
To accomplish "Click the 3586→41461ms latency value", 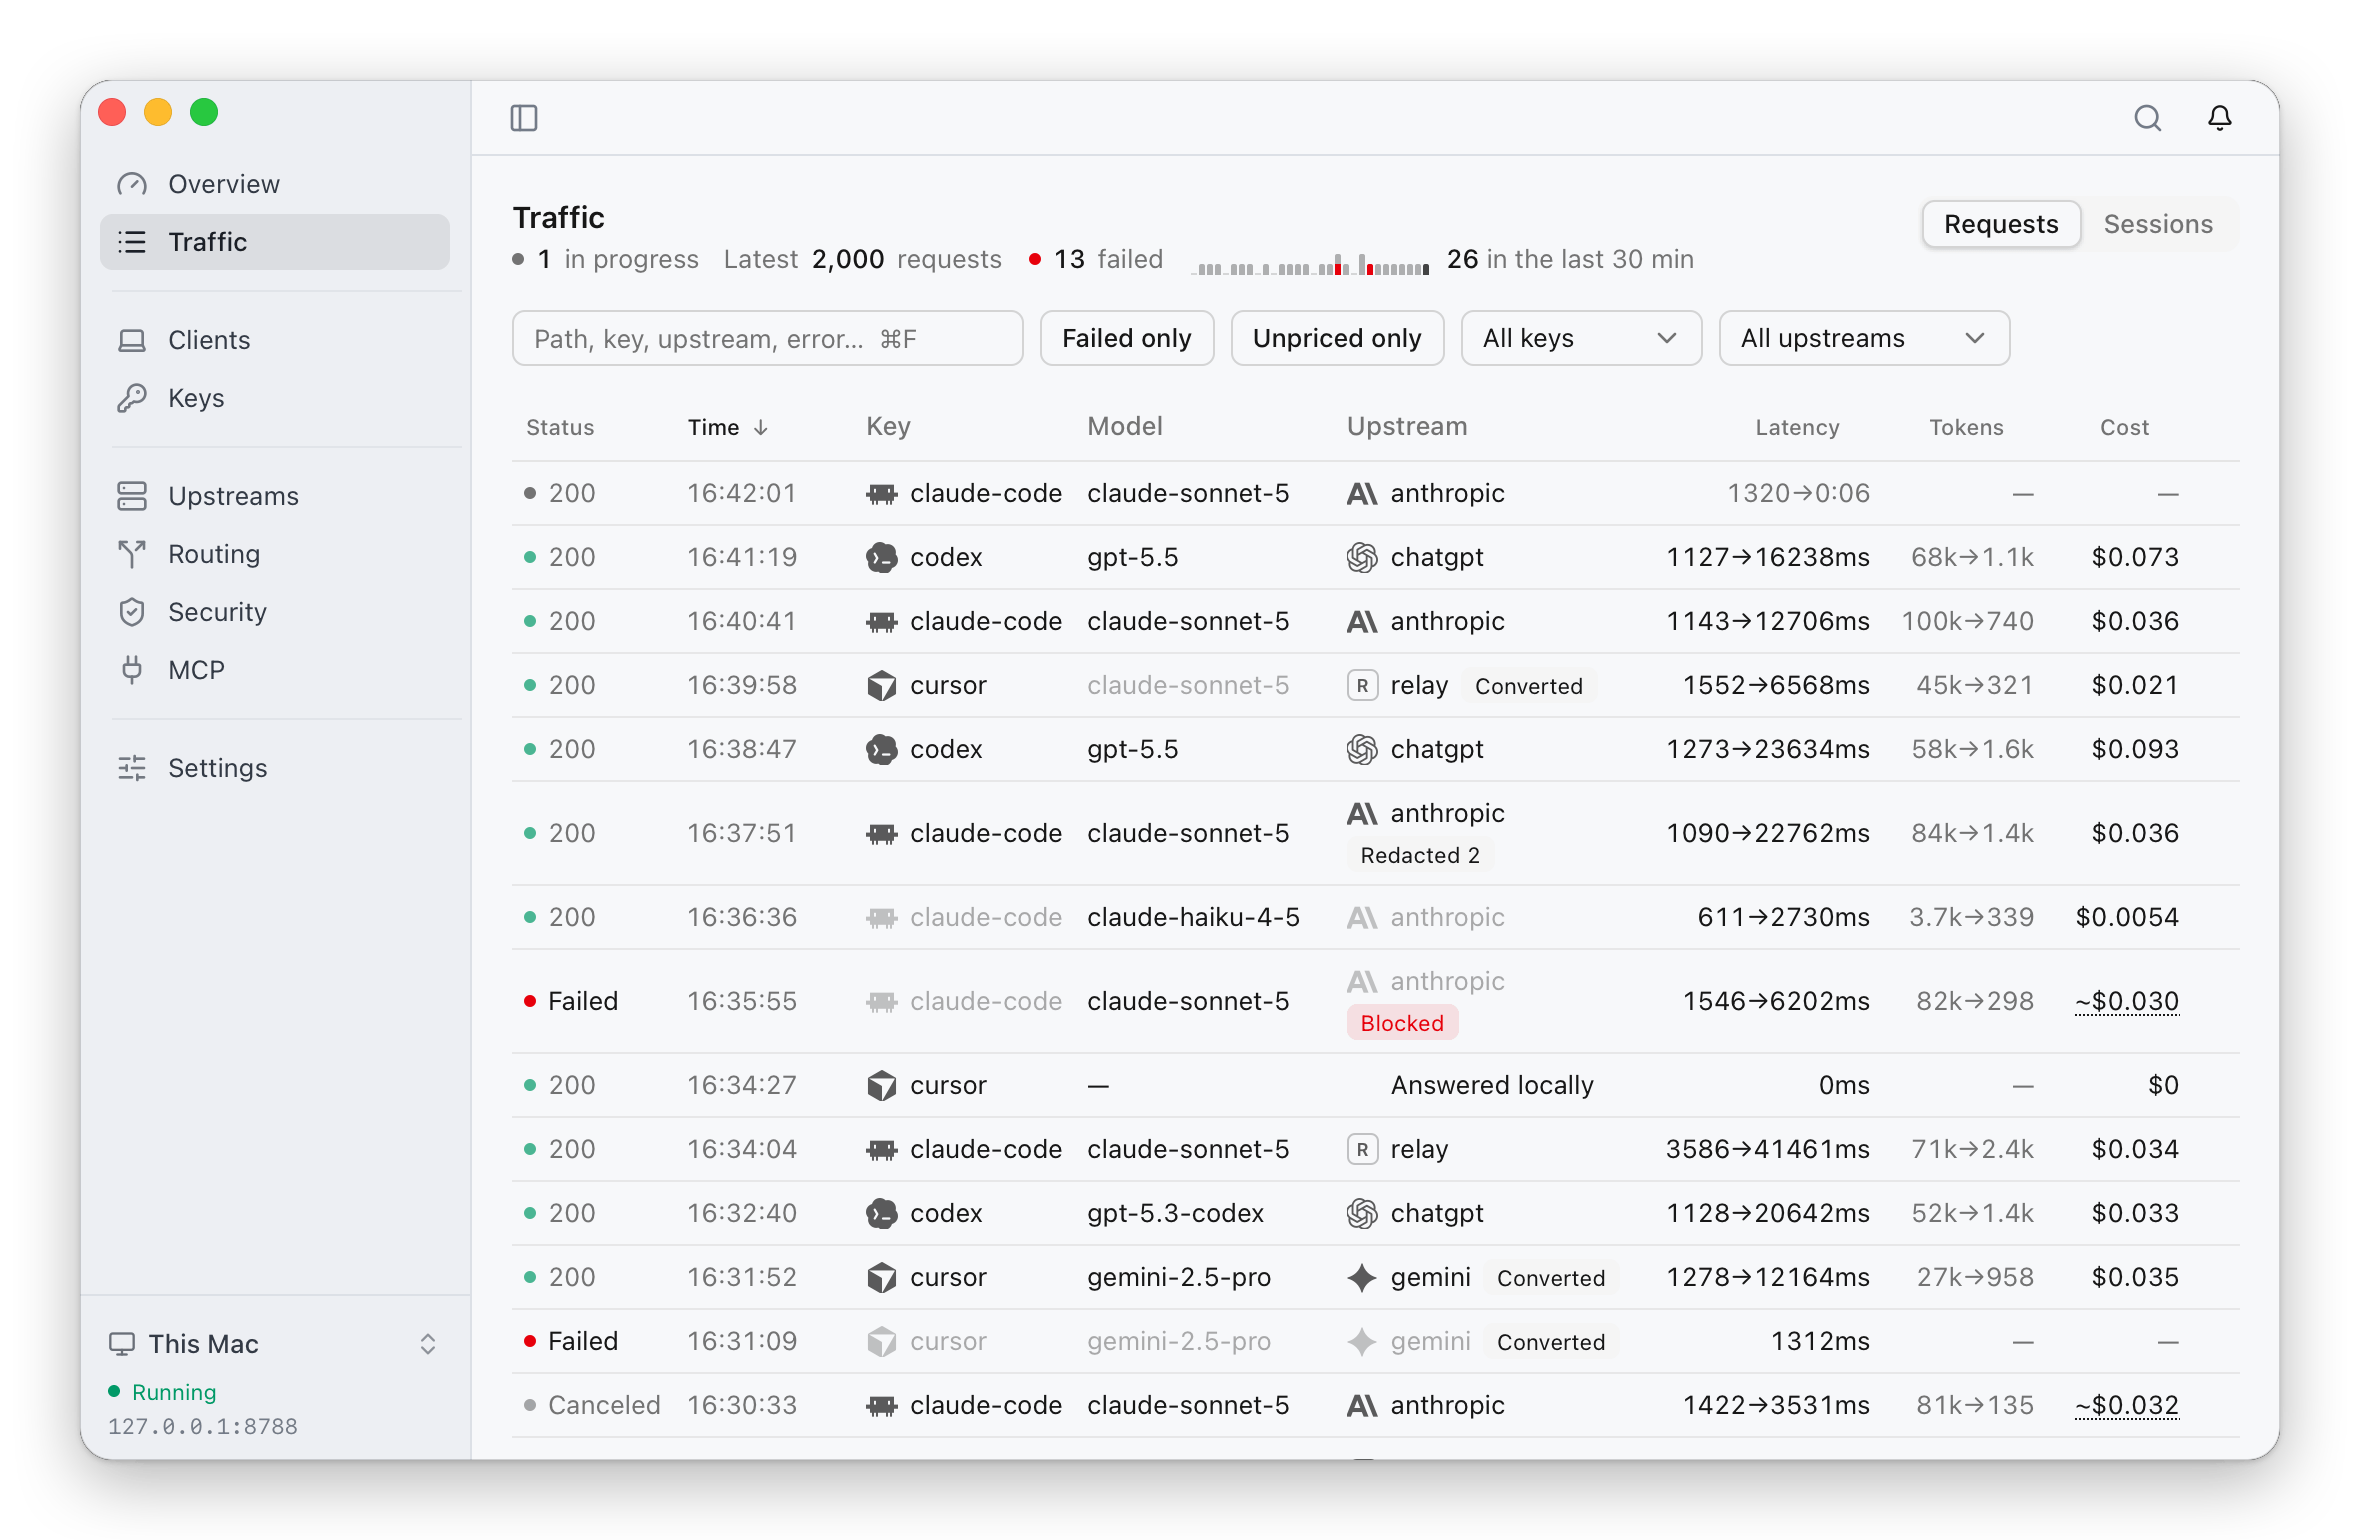I will pyautogui.click(x=1767, y=1149).
